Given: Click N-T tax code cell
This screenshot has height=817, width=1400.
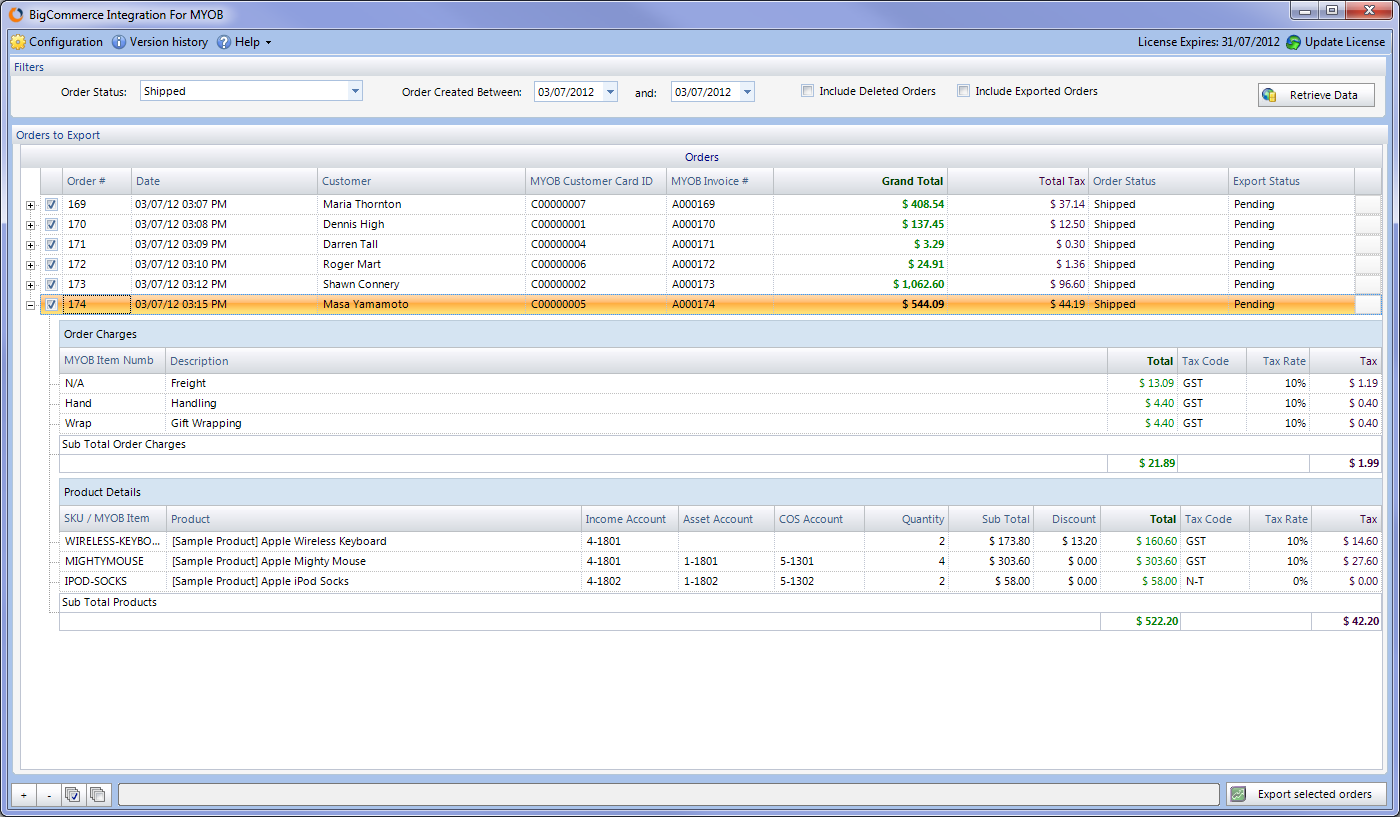Looking at the screenshot, I should click(1215, 581).
